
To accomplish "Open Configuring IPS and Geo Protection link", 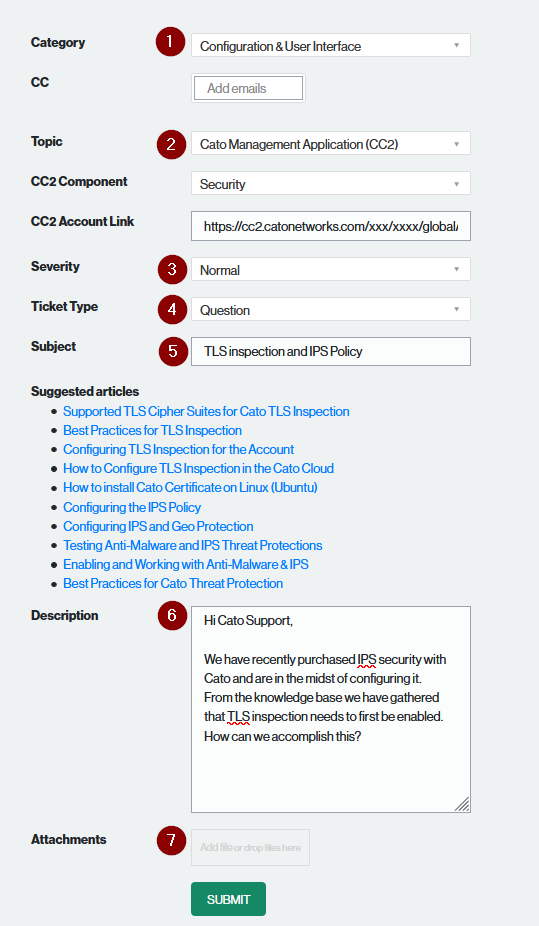I will point(158,526).
